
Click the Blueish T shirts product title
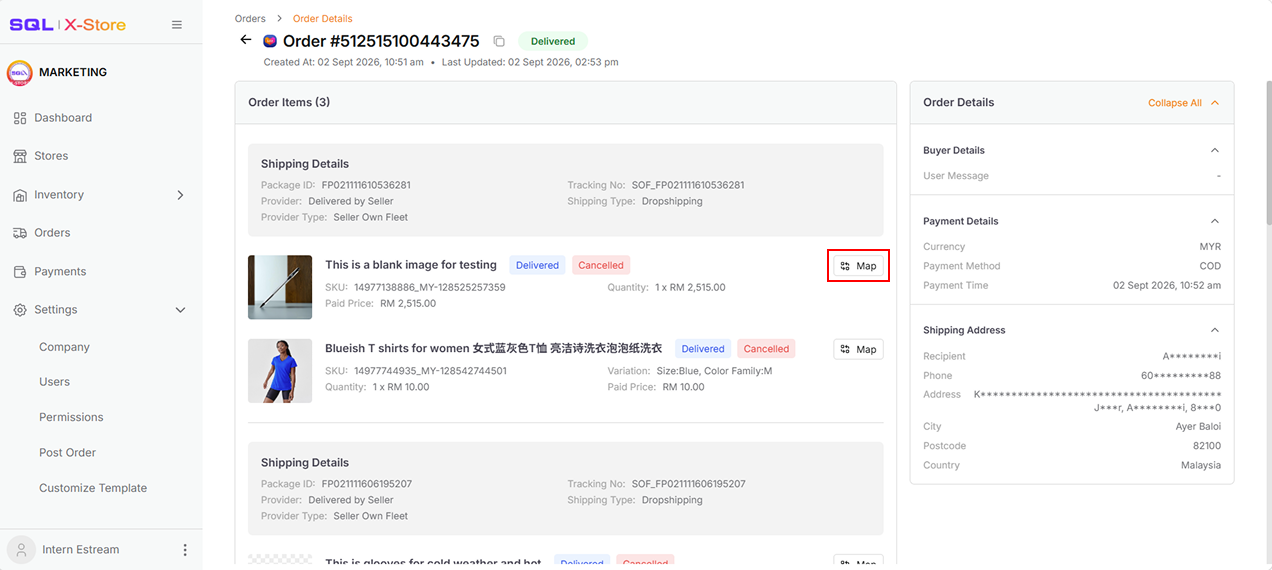point(493,348)
